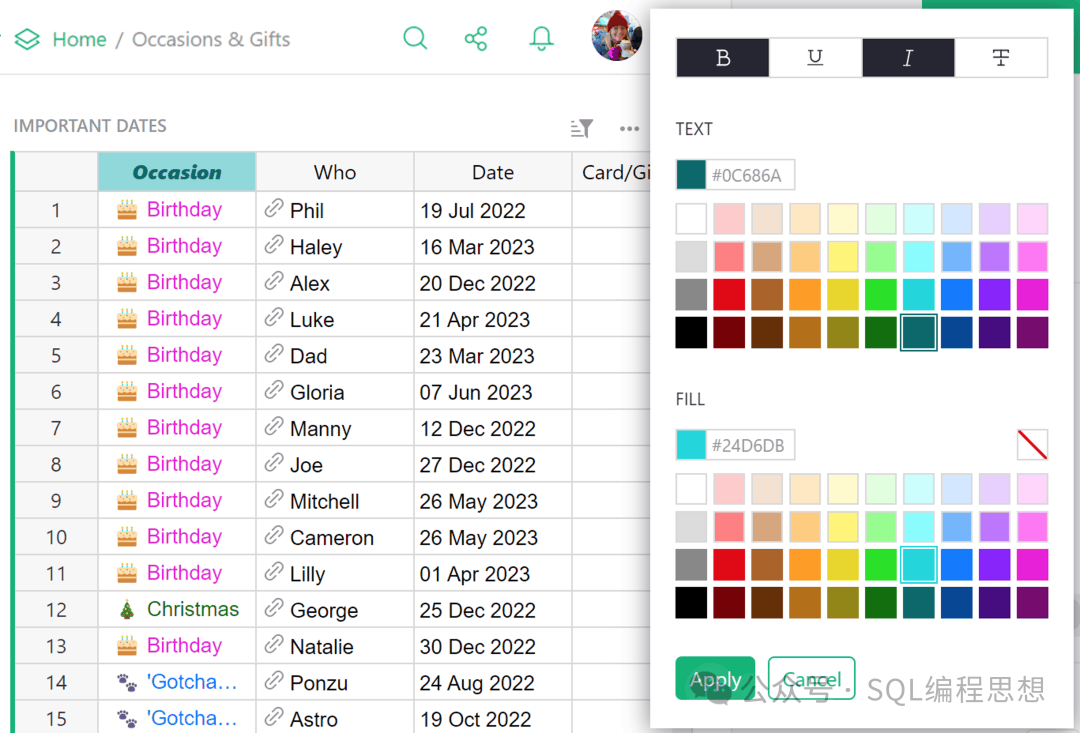Pick bright green swatch in FILL palette

click(880, 565)
